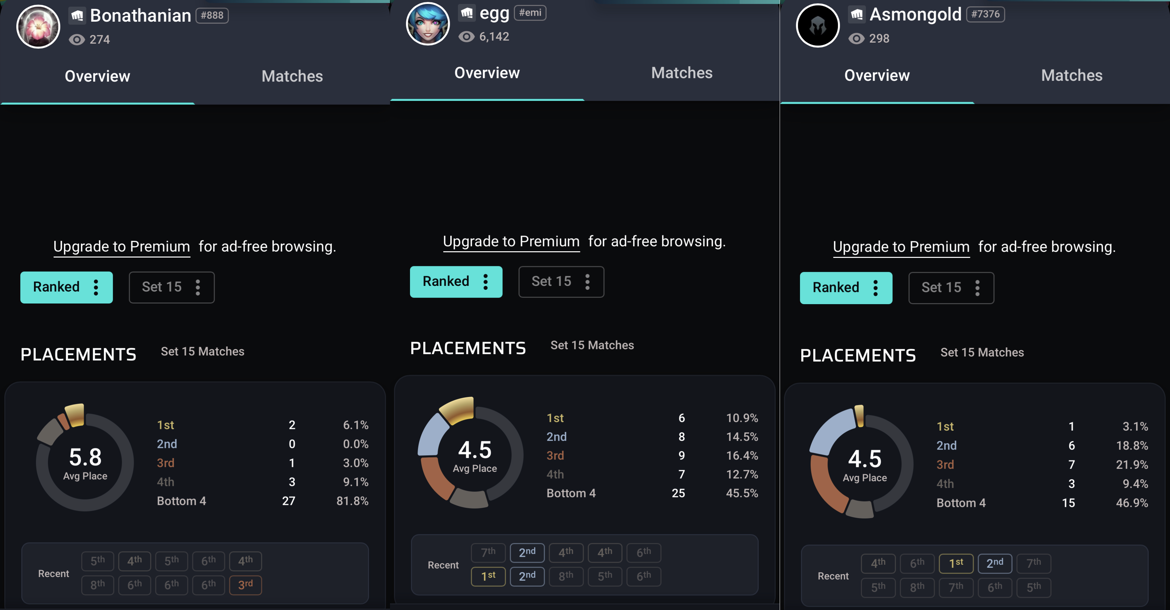Click the 46.9% Bottom 4 value

tap(1132, 503)
